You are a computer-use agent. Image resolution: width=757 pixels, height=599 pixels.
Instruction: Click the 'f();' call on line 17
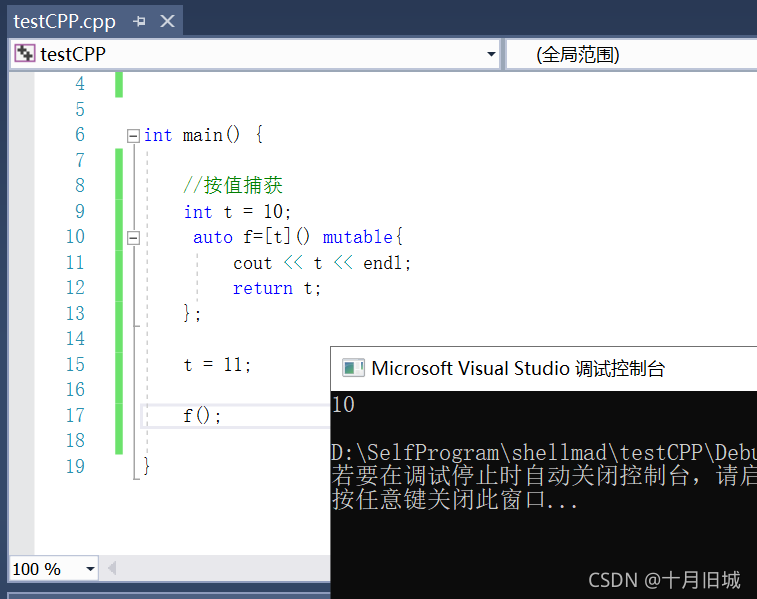202,416
